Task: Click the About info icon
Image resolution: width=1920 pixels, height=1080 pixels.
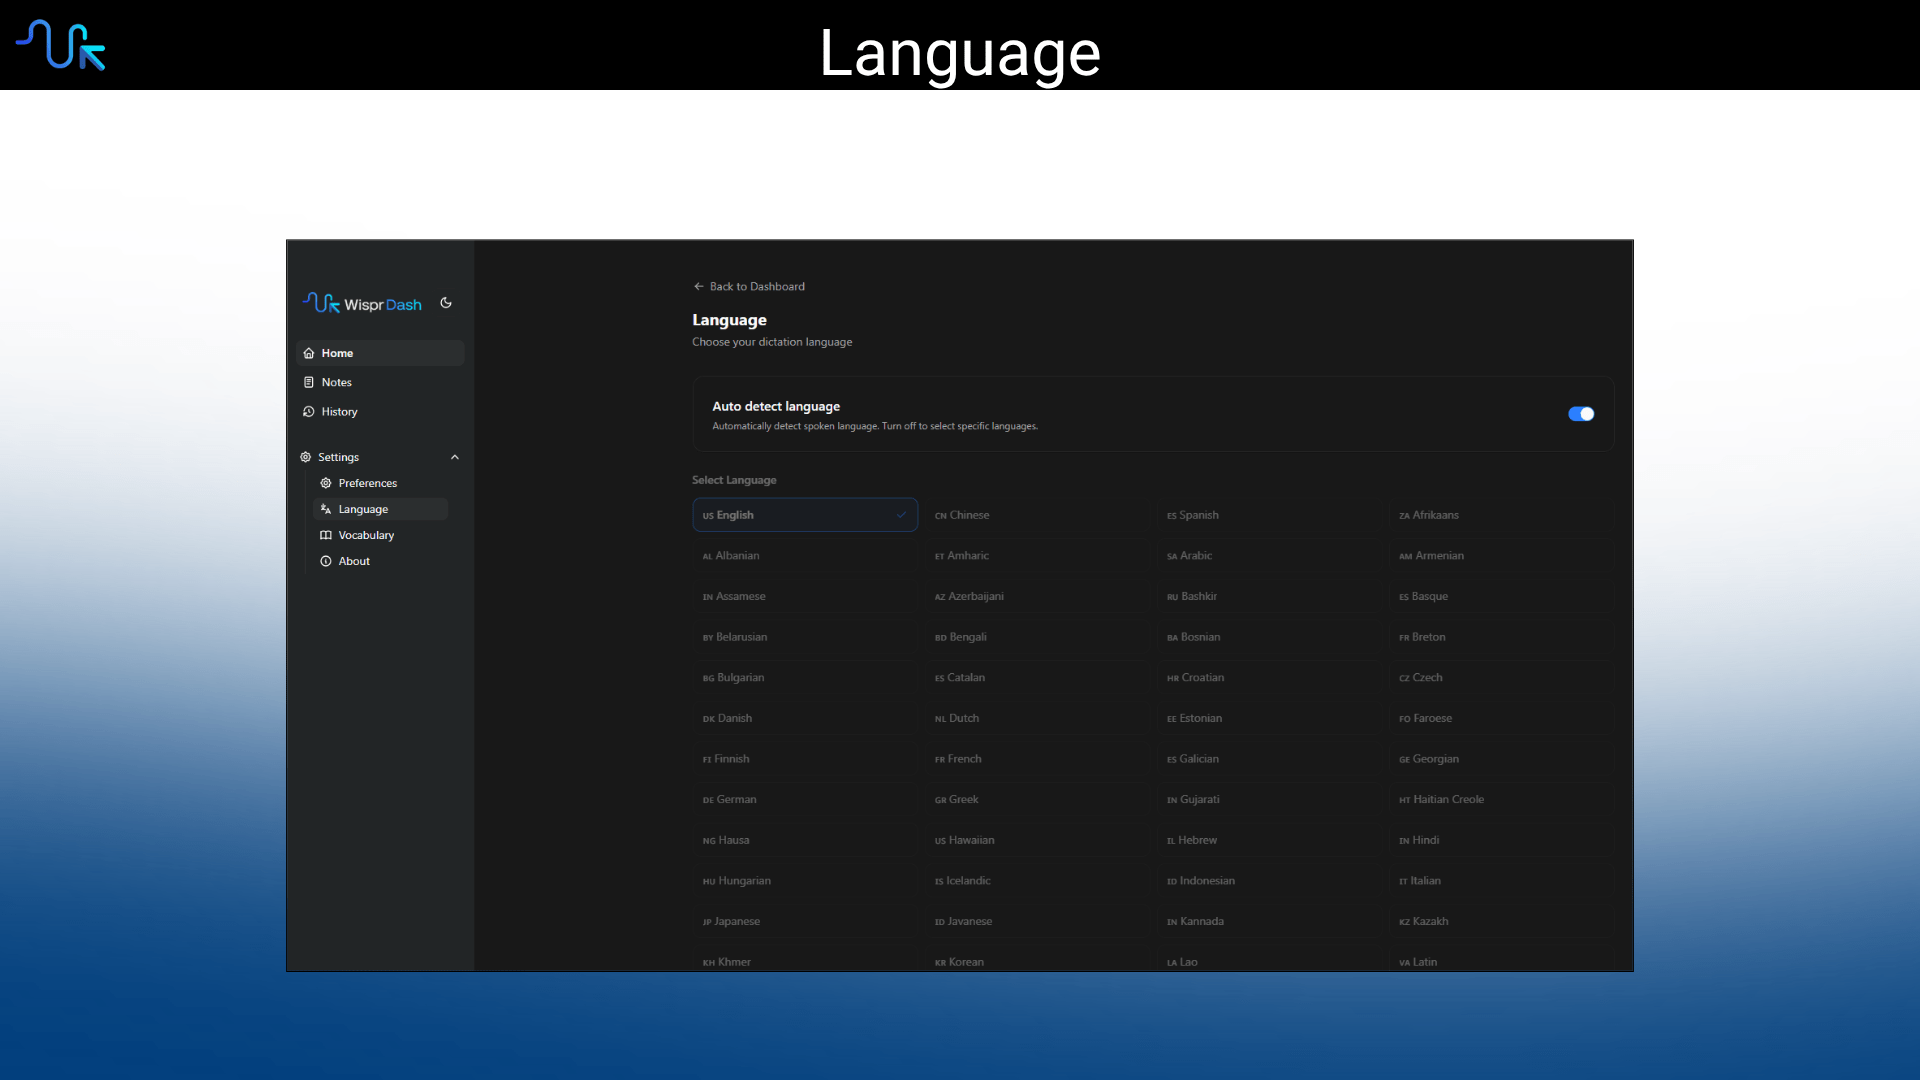Action: (326, 561)
